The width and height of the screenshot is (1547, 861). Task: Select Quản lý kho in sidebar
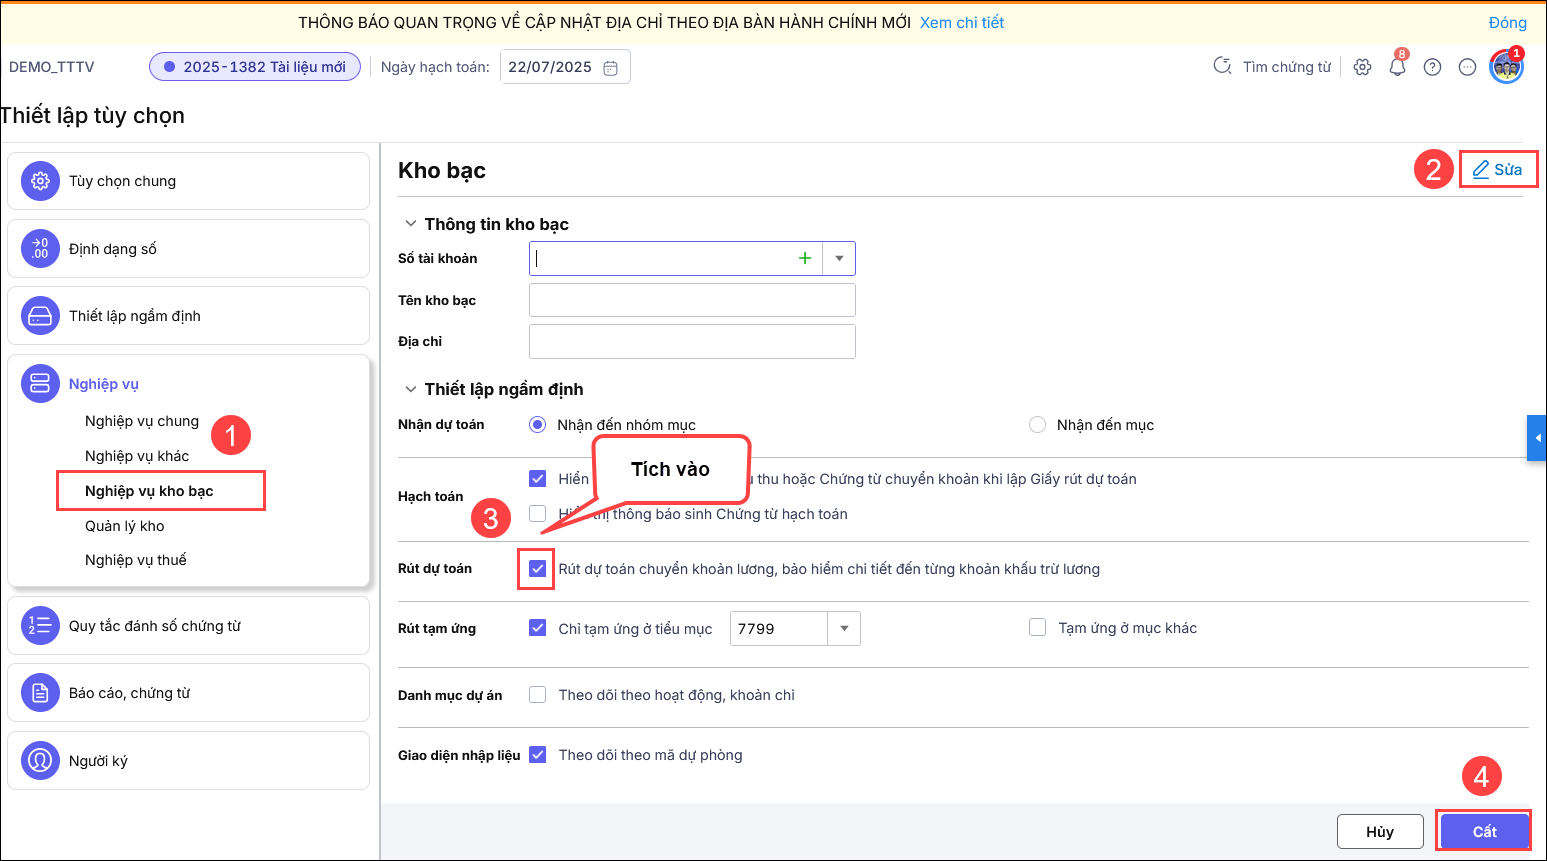(125, 526)
